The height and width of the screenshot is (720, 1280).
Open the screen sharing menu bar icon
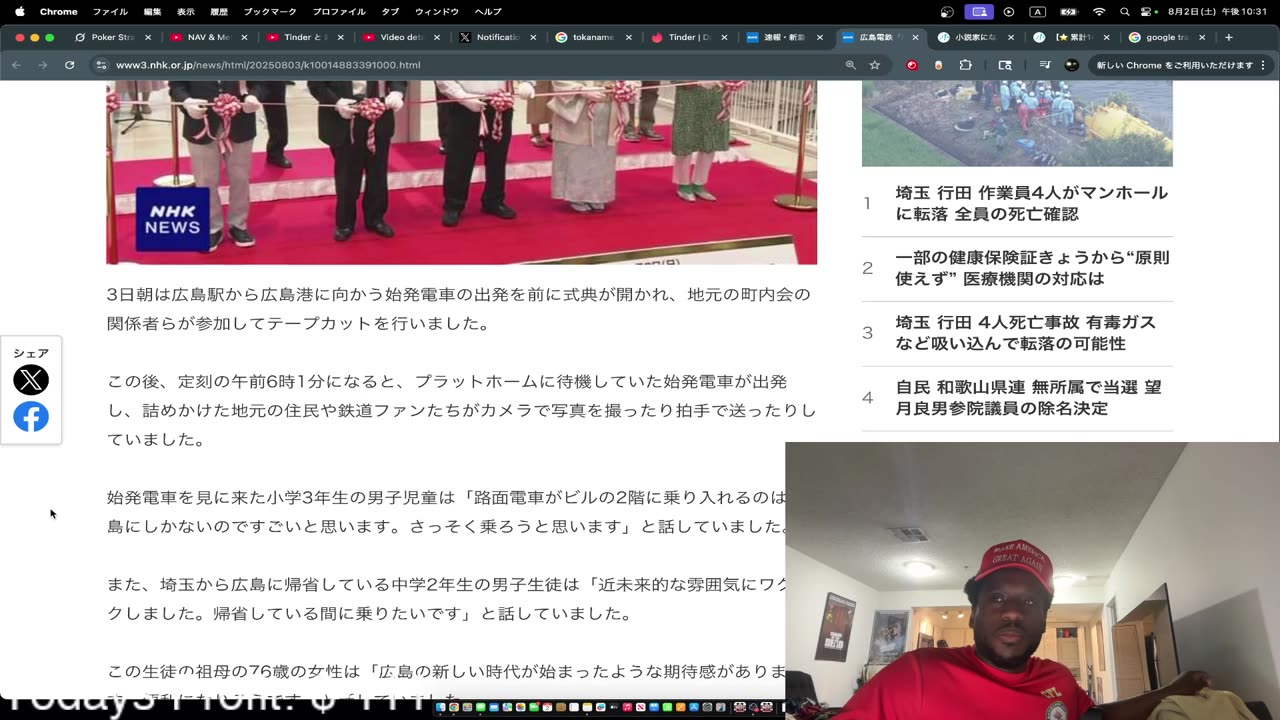click(x=979, y=12)
